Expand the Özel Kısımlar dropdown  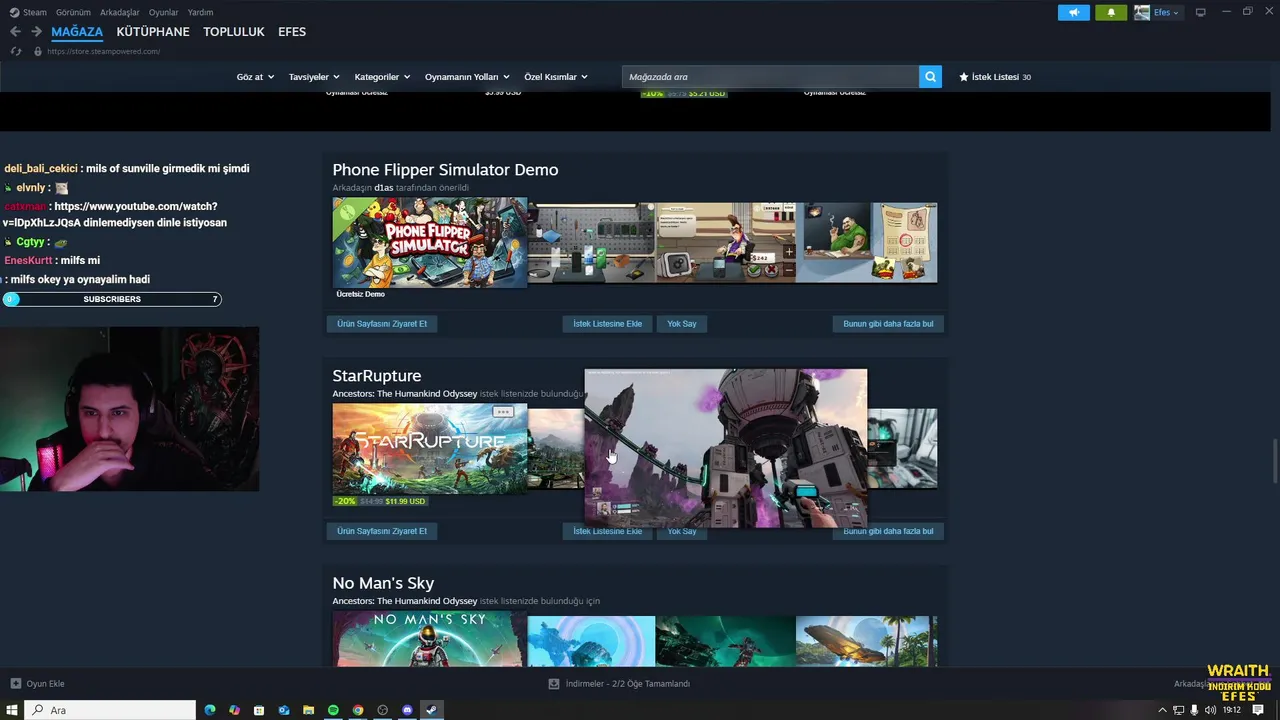pyautogui.click(x=556, y=77)
